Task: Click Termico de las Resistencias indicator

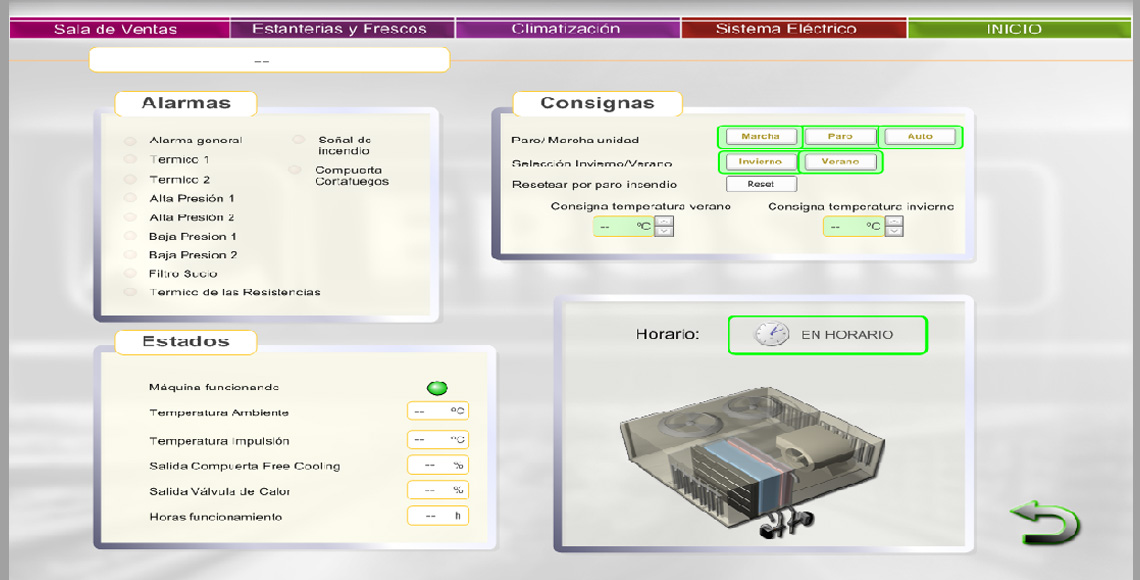Action: tap(130, 292)
